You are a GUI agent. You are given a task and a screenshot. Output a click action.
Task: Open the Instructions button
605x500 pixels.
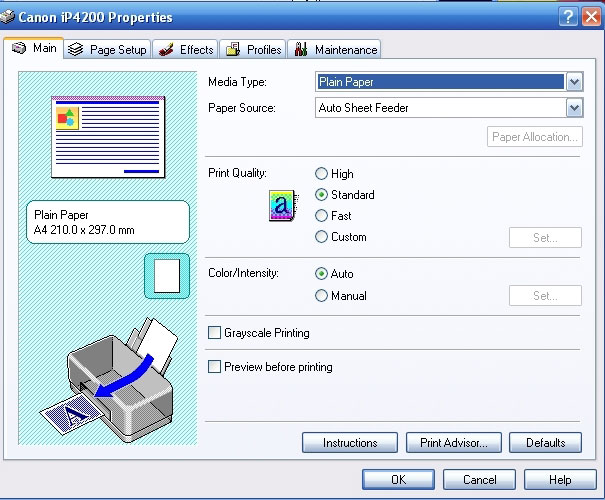click(350, 443)
